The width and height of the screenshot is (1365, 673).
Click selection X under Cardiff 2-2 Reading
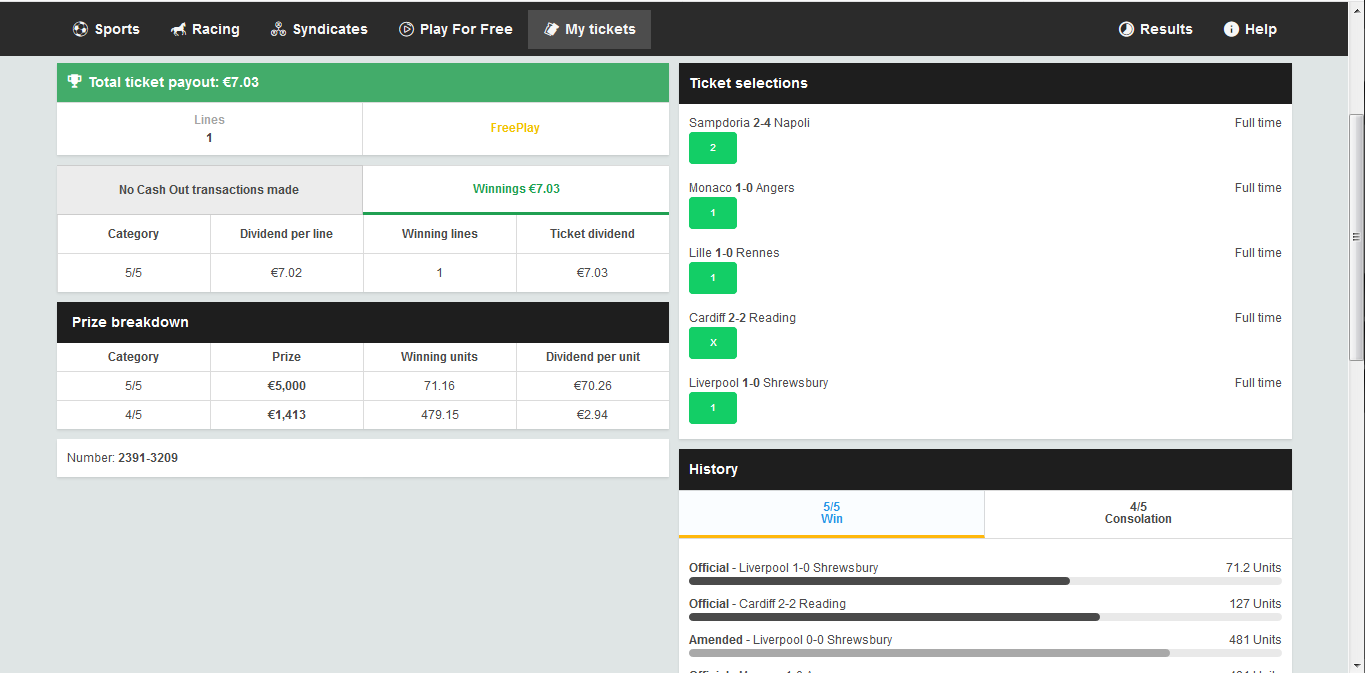click(x=713, y=343)
